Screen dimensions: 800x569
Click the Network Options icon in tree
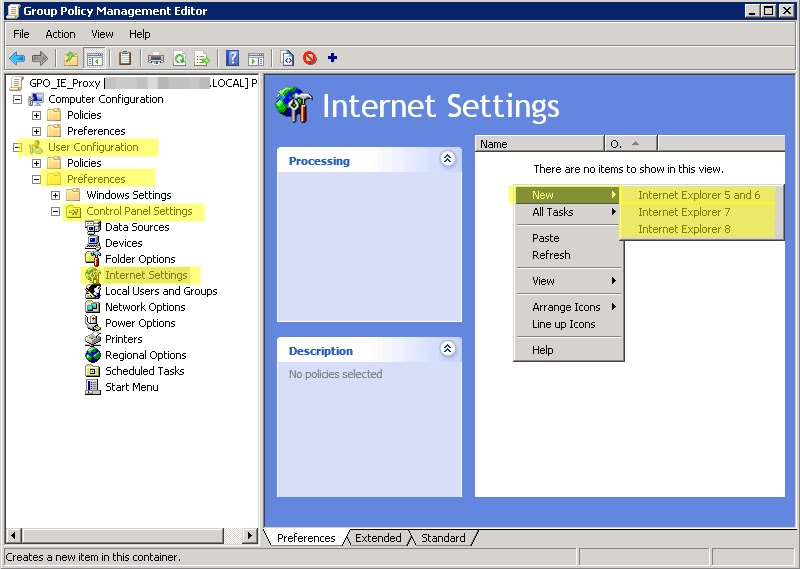[93, 307]
